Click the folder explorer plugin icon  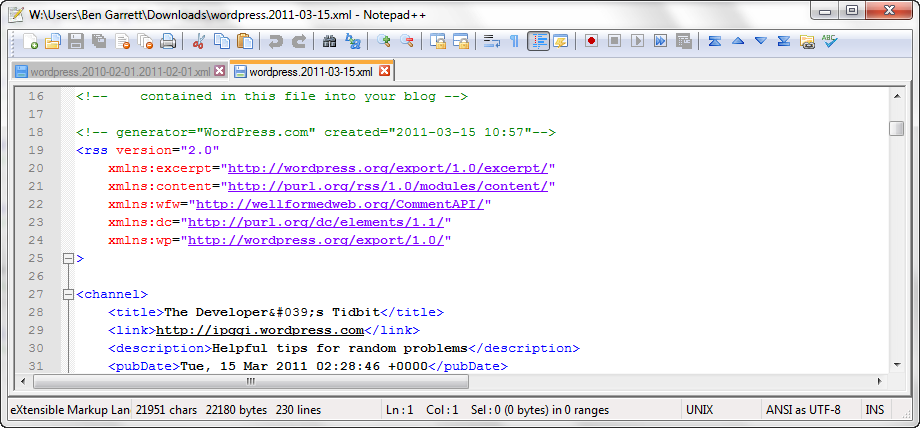[x=807, y=41]
